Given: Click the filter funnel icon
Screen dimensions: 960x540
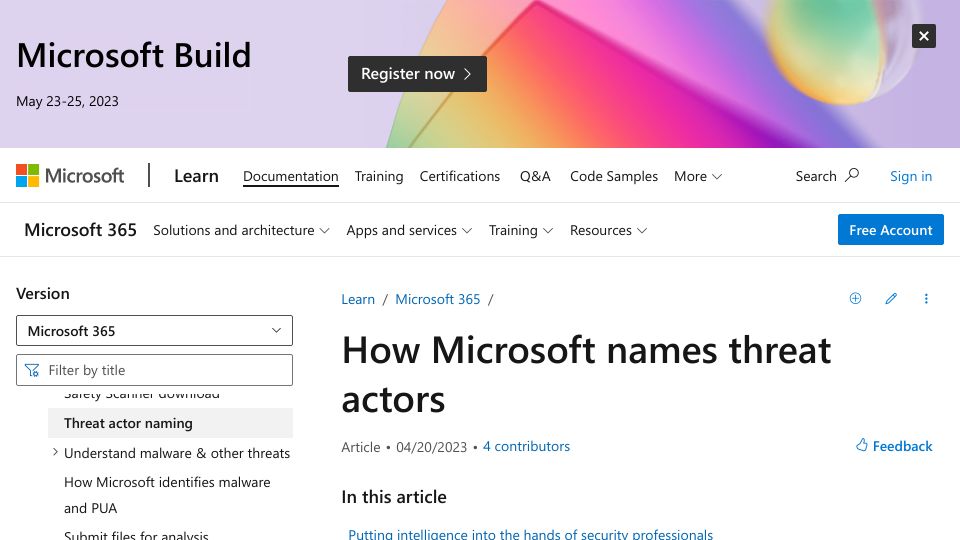Looking at the screenshot, I should pyautogui.click(x=32, y=370).
